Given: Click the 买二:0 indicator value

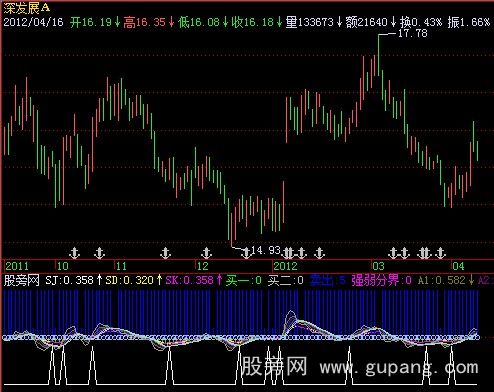Looking at the screenshot, I should (x=286, y=280).
